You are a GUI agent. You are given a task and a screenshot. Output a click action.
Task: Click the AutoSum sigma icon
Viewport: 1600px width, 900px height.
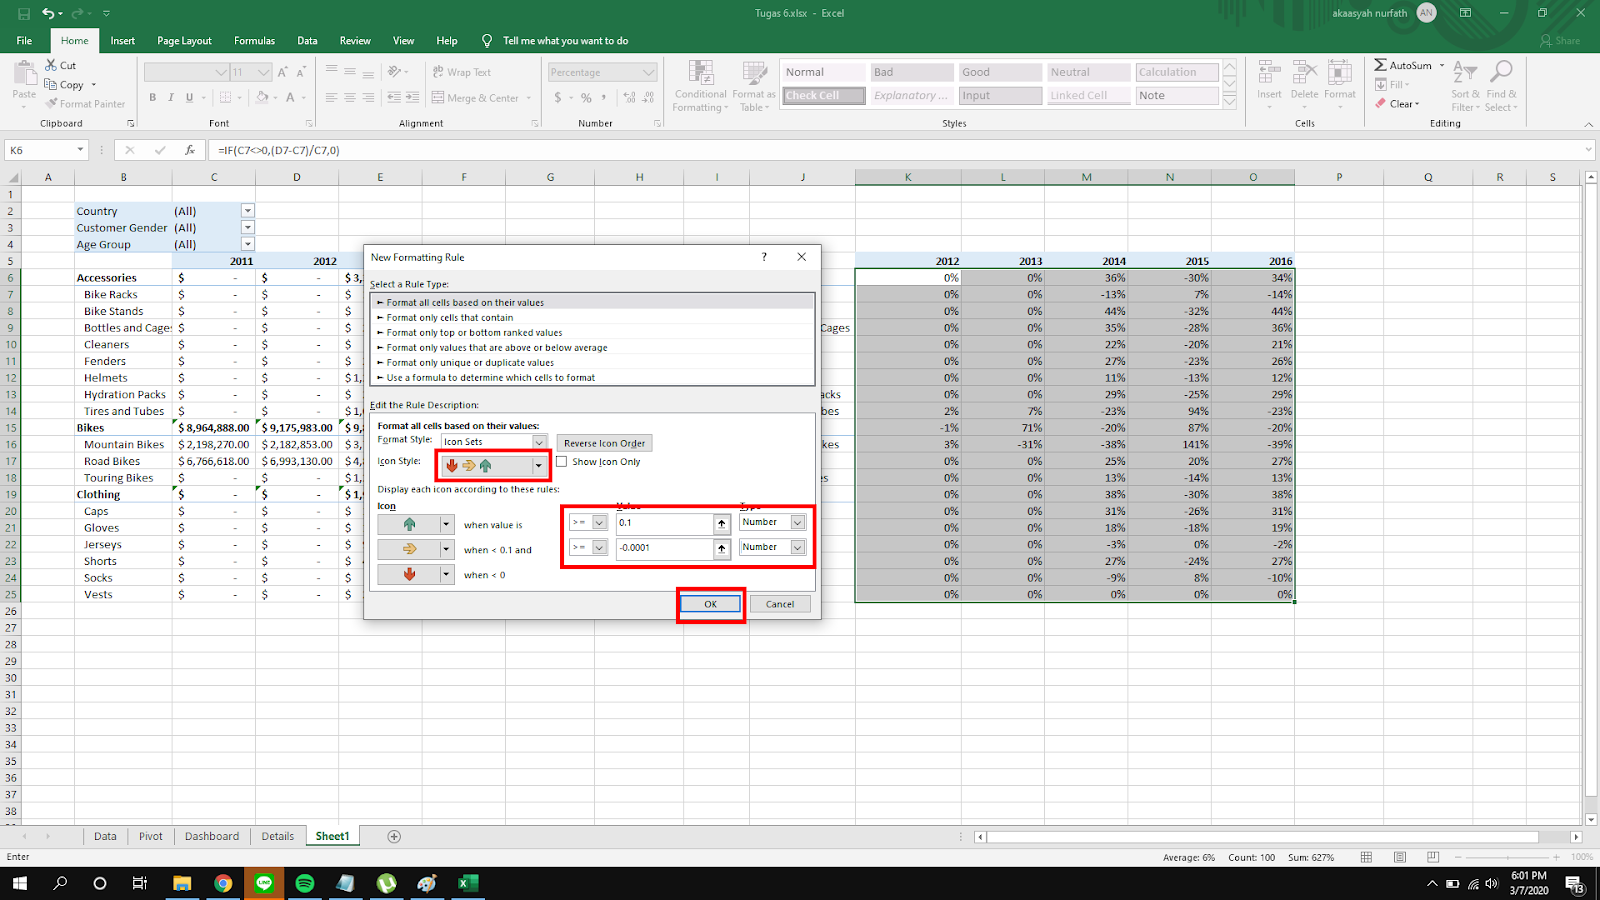[1381, 65]
